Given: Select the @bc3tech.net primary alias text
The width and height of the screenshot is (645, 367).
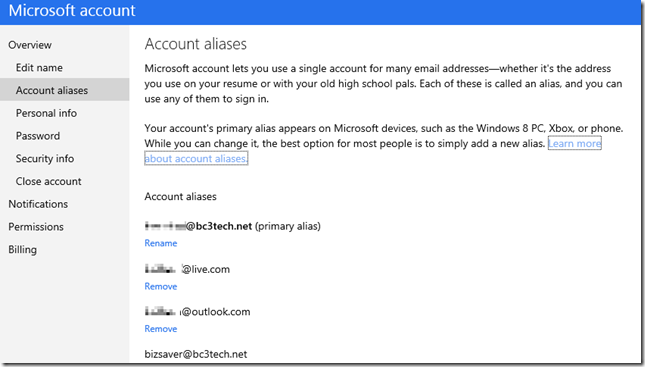Looking at the screenshot, I should (x=232, y=226).
